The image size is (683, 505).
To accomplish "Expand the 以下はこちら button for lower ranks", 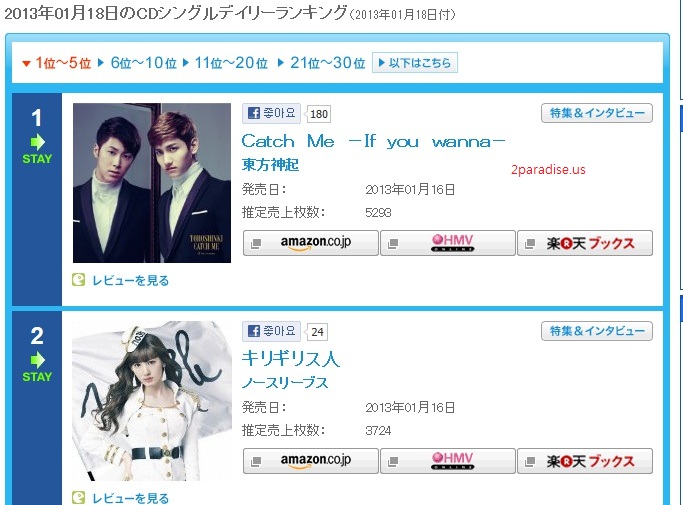I will point(415,63).
